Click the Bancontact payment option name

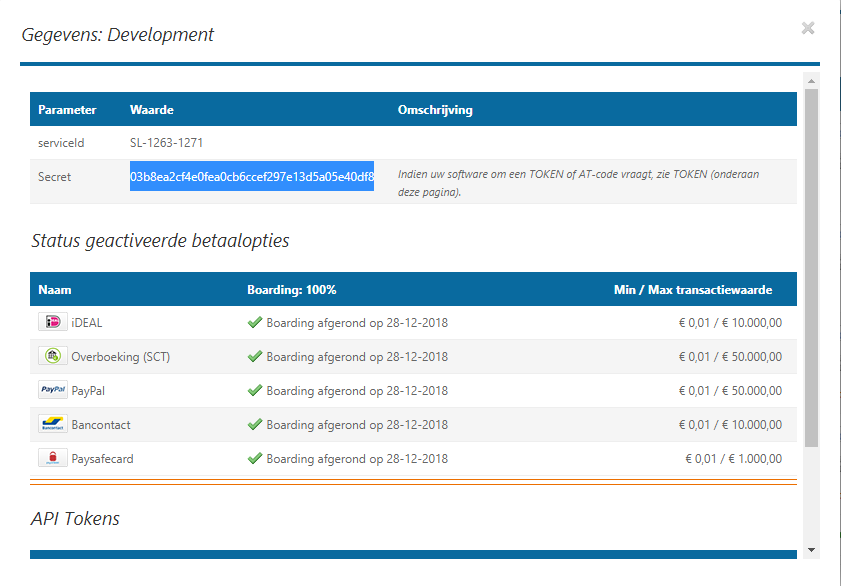coord(101,425)
